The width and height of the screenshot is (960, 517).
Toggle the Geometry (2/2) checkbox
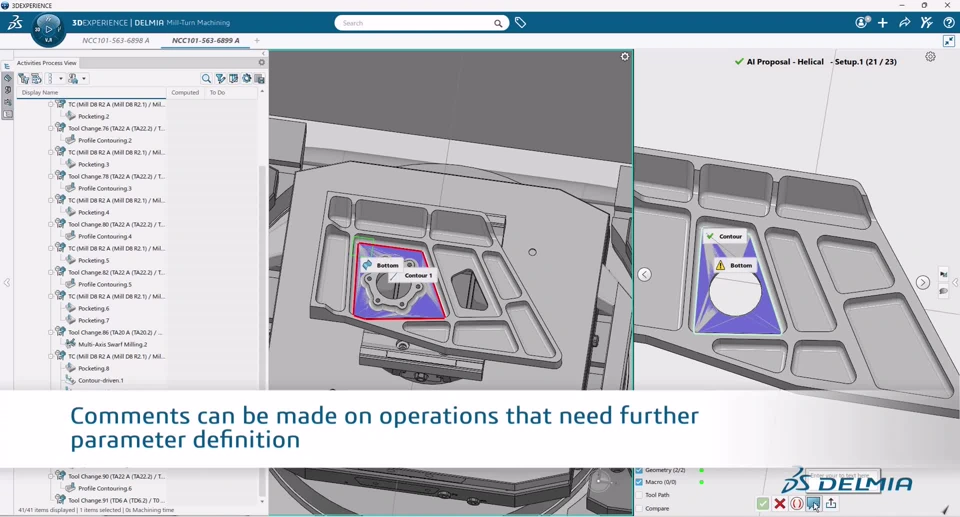pyautogui.click(x=639, y=470)
